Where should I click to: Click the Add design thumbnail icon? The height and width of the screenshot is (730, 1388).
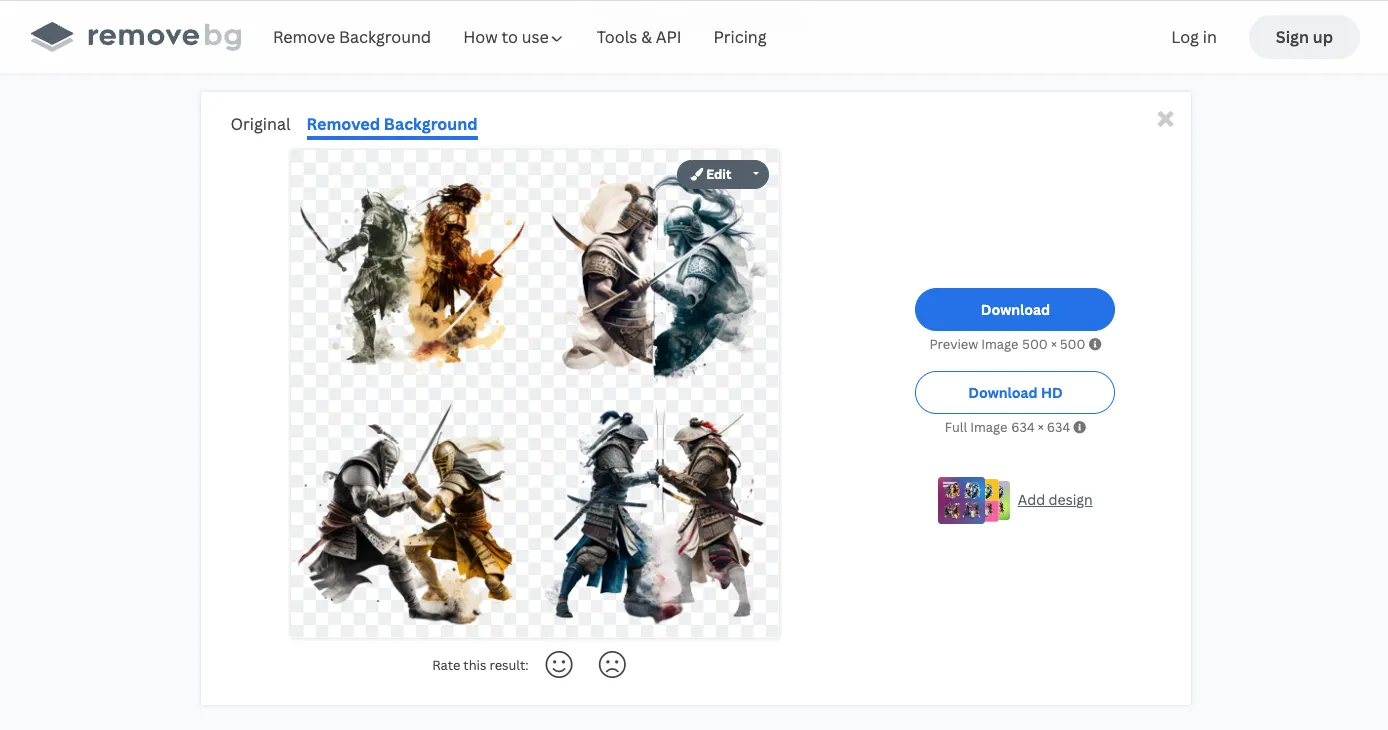973,500
